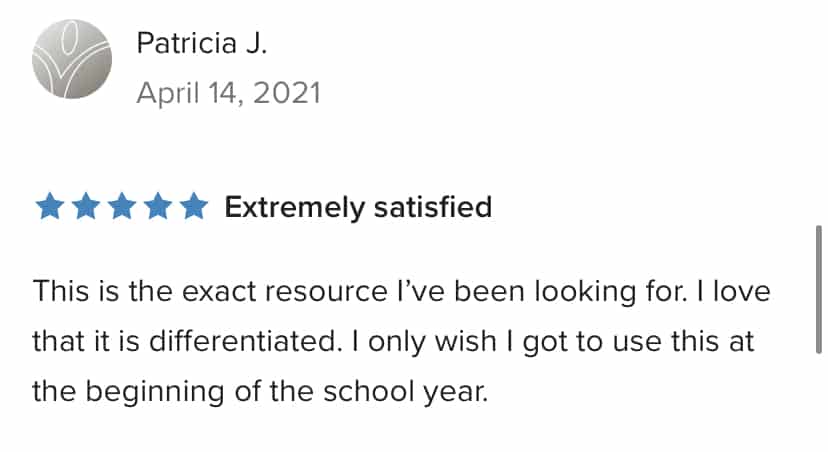The height and width of the screenshot is (452, 828).
Task: Click the last line mentioning school year
Action: click(260, 392)
